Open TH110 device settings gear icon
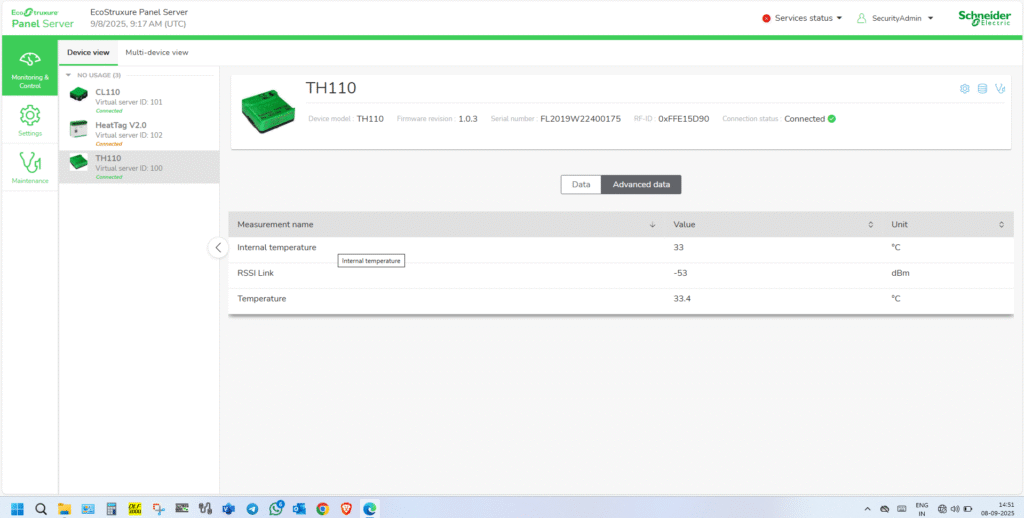Image resolution: width=1024 pixels, height=518 pixels. [965, 89]
